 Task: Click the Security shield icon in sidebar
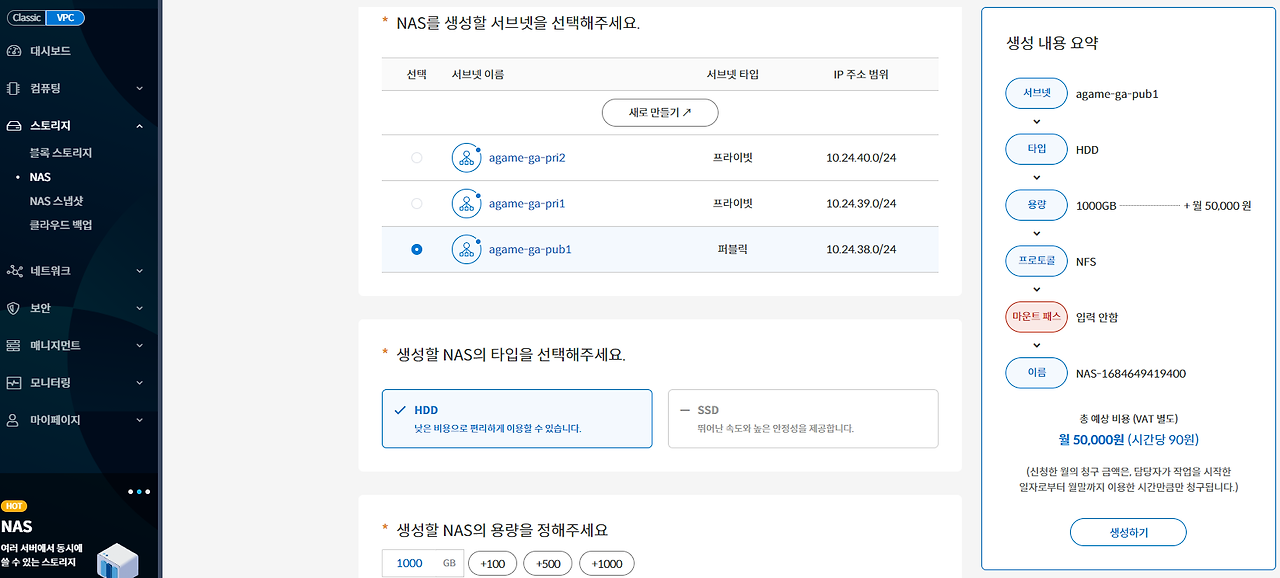point(14,308)
